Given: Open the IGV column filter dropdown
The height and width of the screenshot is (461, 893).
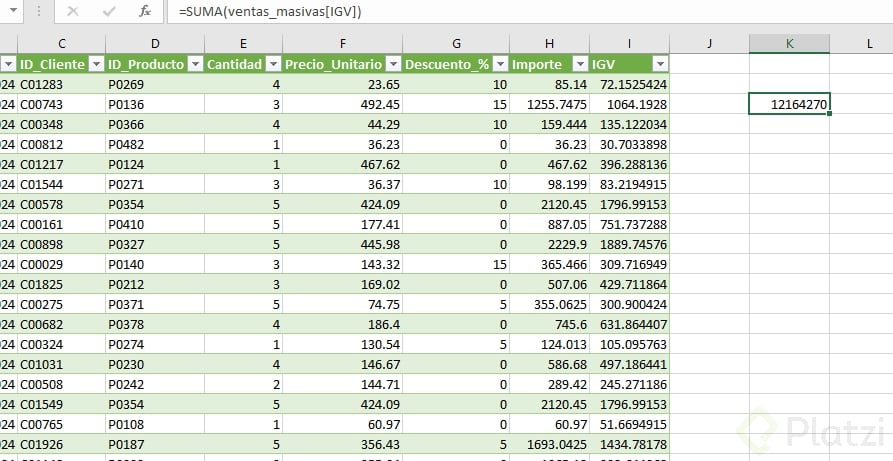Looking at the screenshot, I should point(658,64).
